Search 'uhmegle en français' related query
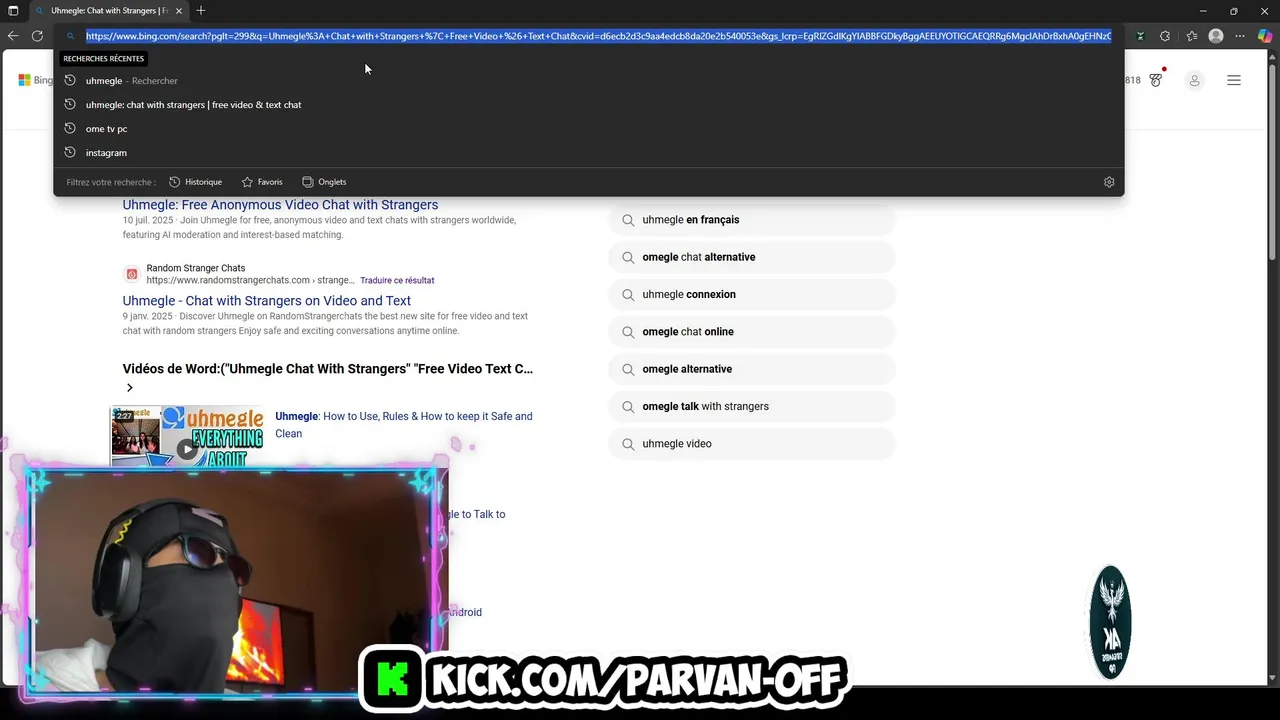The width and height of the screenshot is (1280, 720). [752, 220]
